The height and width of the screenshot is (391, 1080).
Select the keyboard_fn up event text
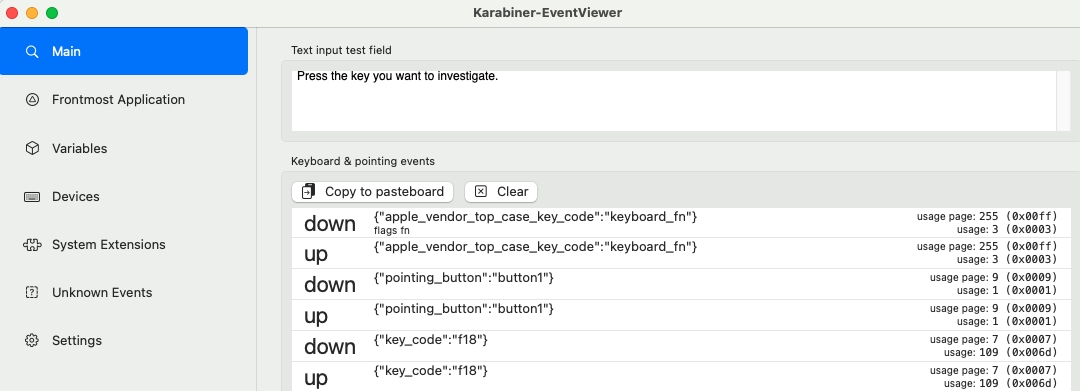click(535, 247)
